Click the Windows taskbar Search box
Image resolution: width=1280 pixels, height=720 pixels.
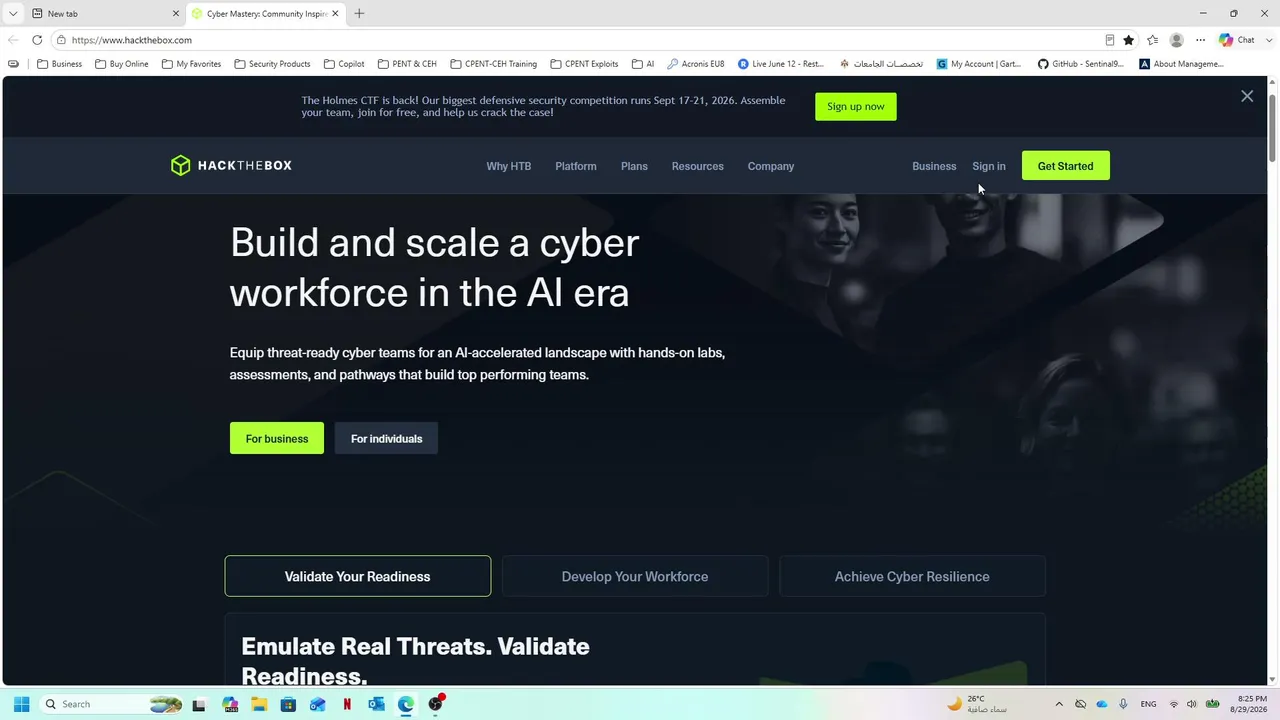112,704
